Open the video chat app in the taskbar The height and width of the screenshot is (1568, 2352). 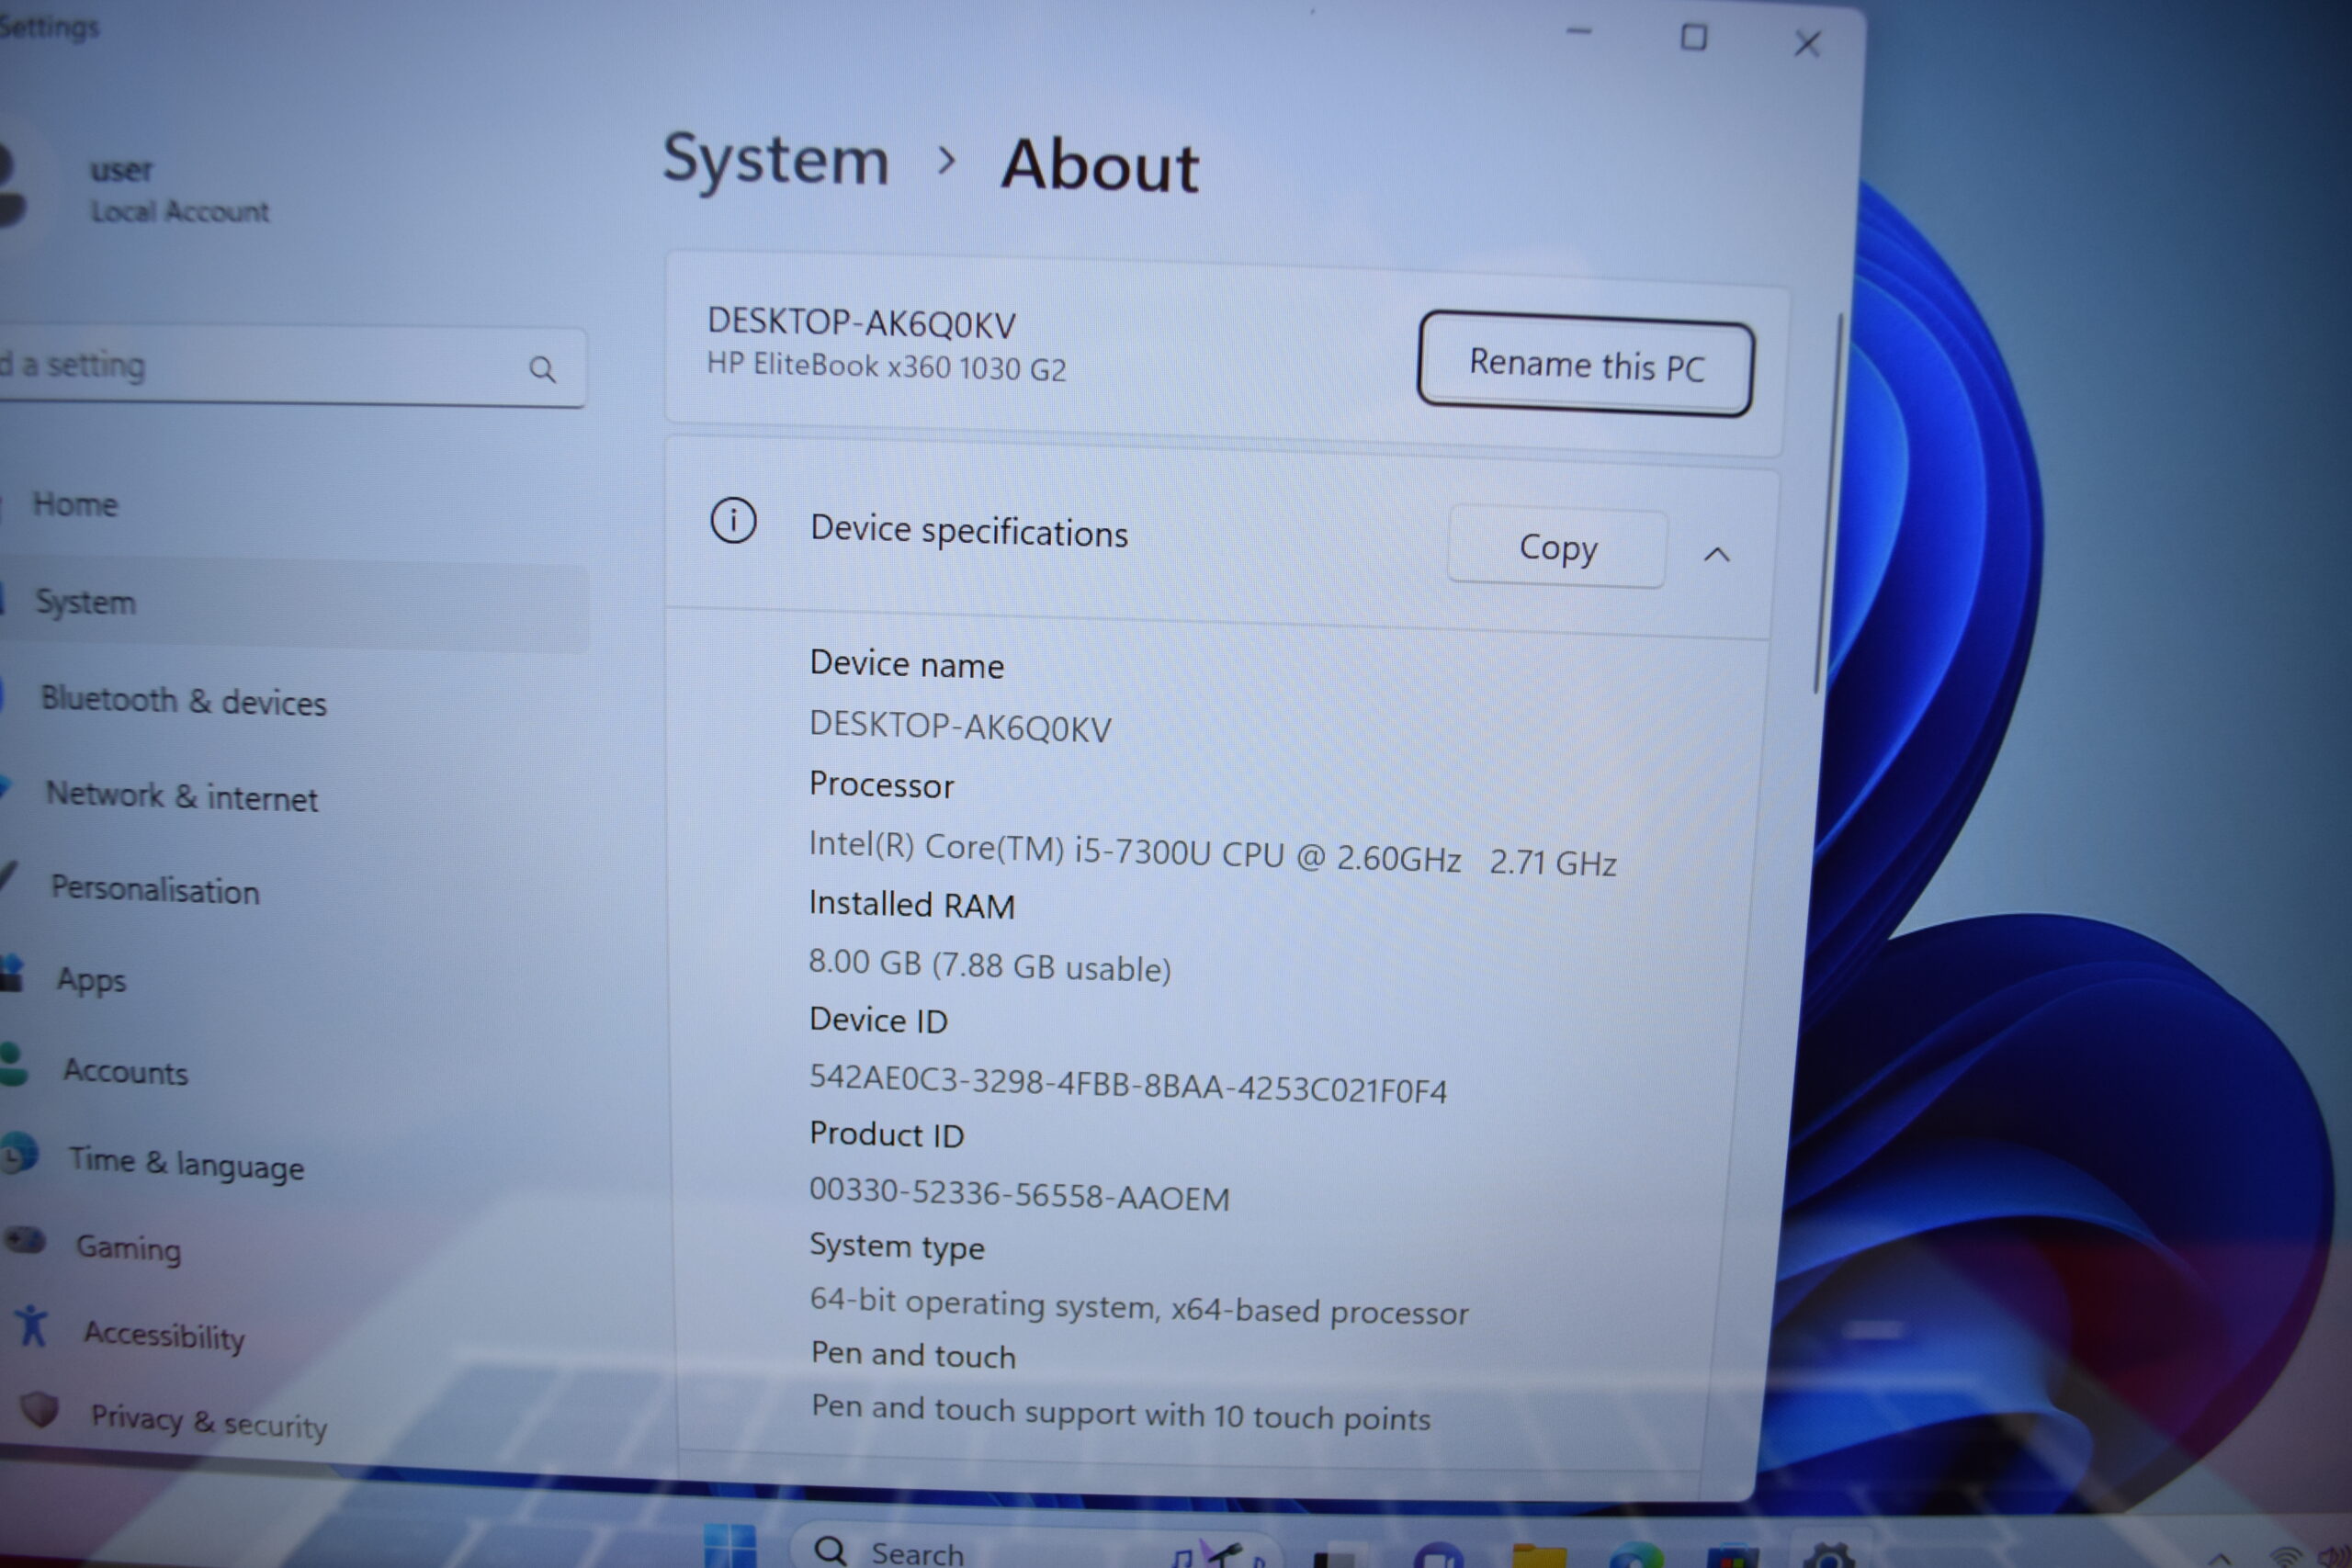(x=1439, y=1555)
